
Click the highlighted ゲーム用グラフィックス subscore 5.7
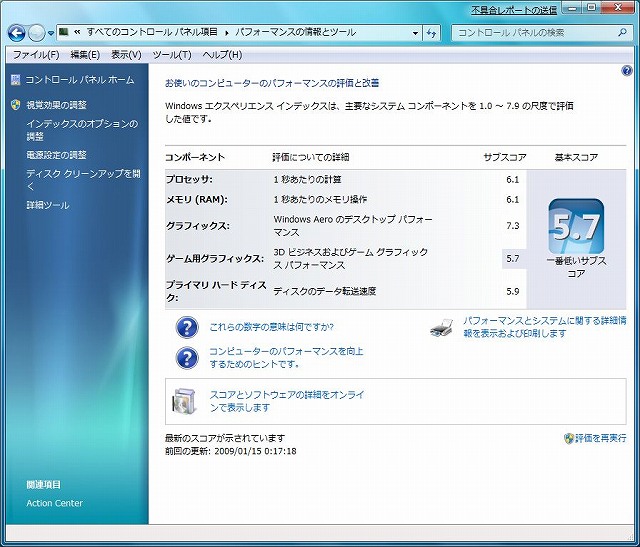pyautogui.click(x=513, y=258)
